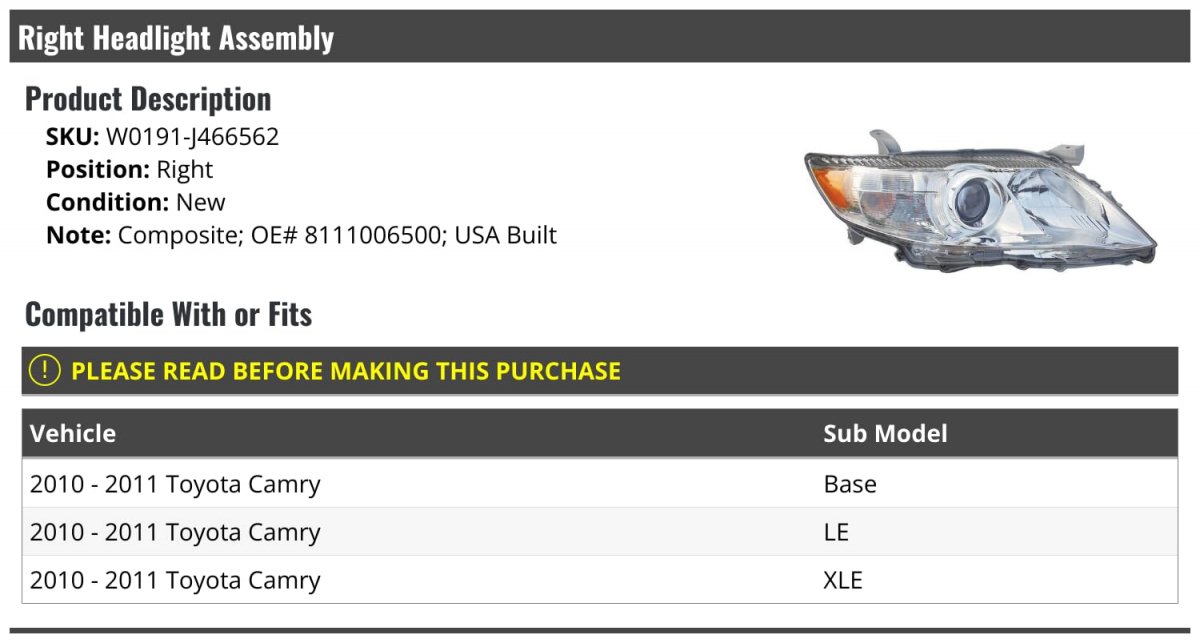Click the Toyota Camry XLE row
Screen dimensions: 1200x643
click(x=600, y=580)
